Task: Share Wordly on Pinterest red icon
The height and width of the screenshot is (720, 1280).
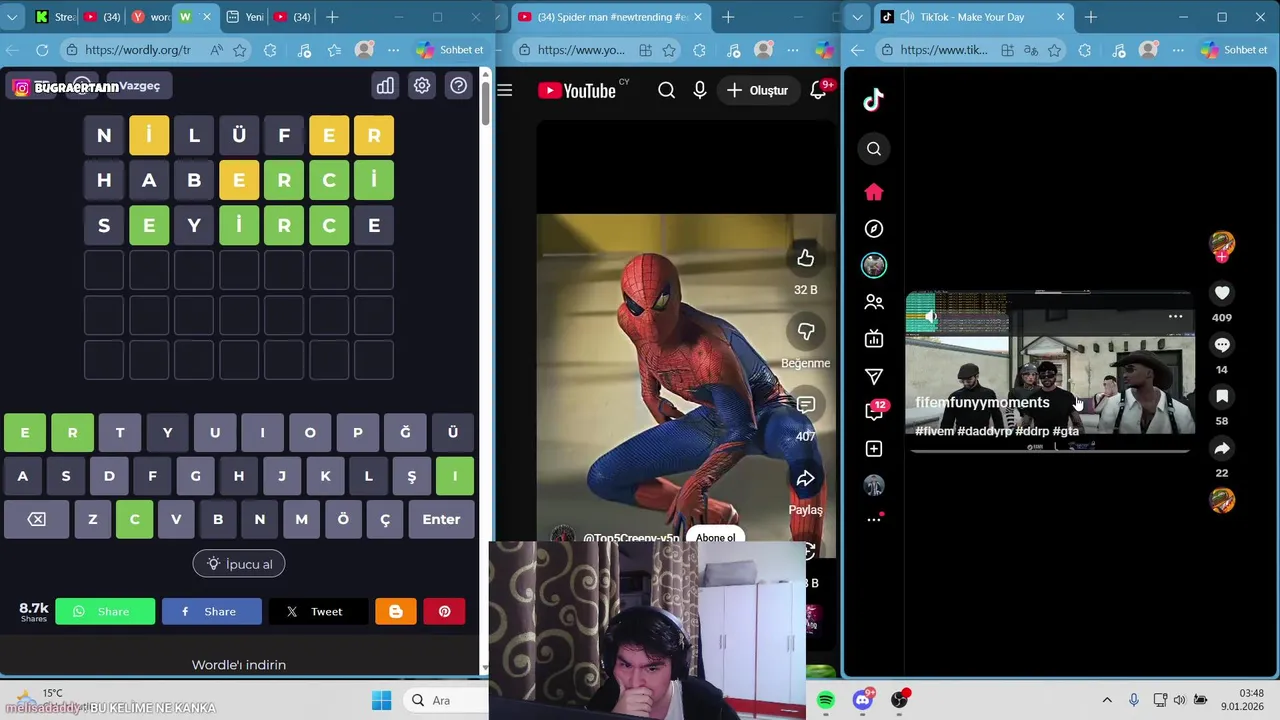Action: [x=444, y=612]
